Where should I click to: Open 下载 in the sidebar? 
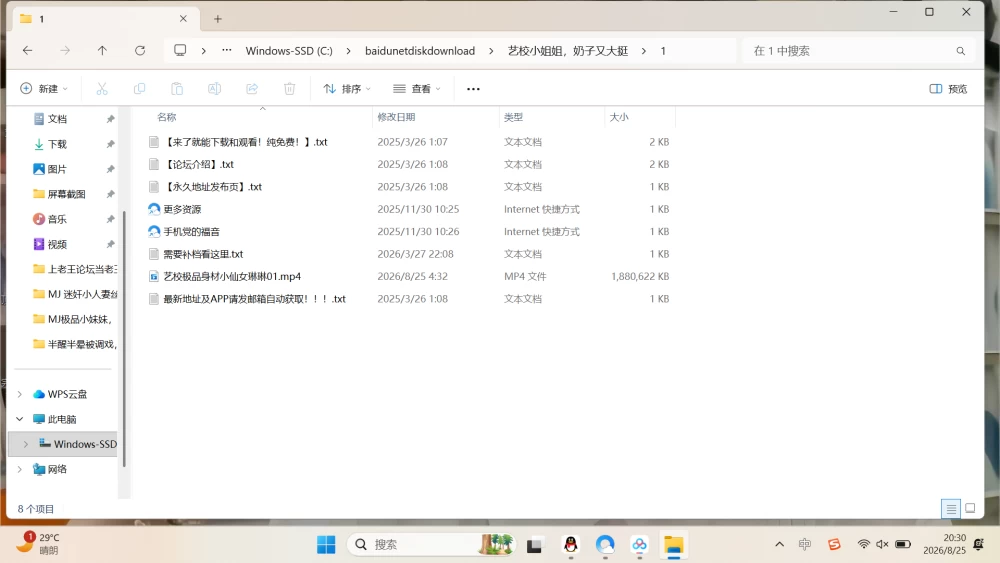click(57, 144)
